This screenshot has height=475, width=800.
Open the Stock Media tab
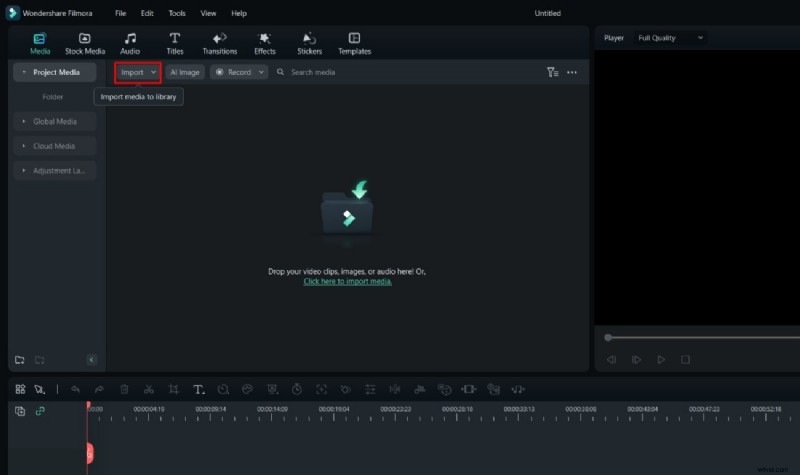click(x=85, y=44)
